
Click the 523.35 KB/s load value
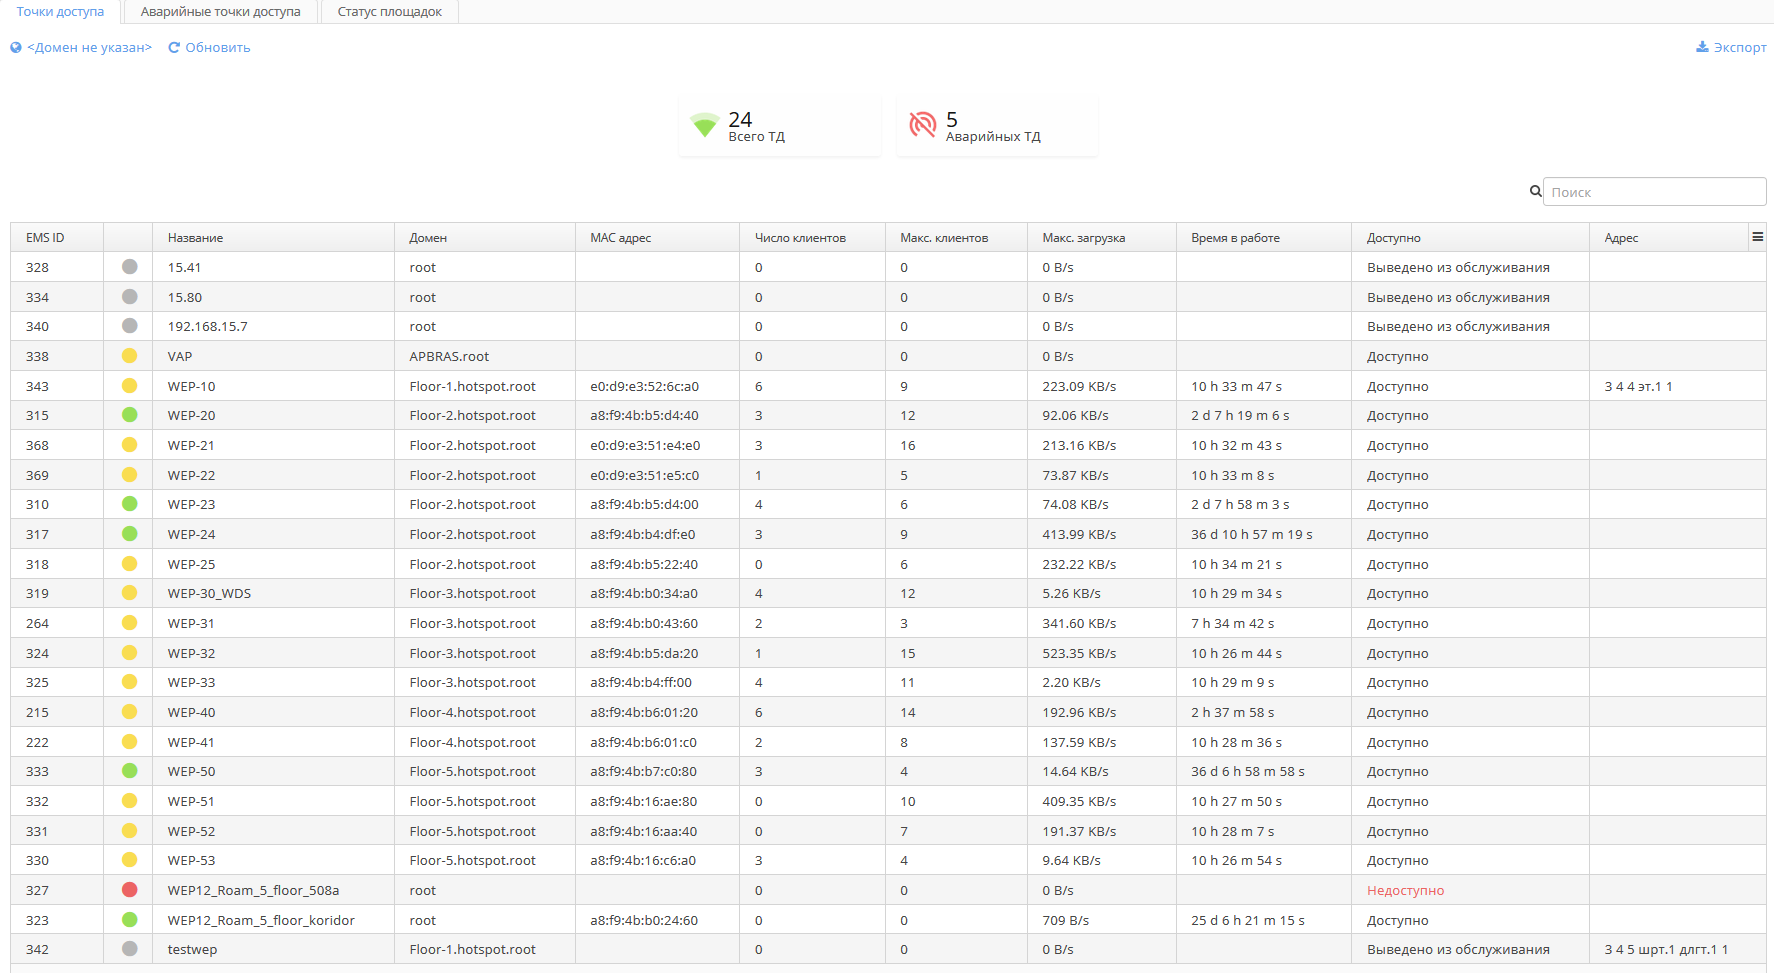(1079, 653)
